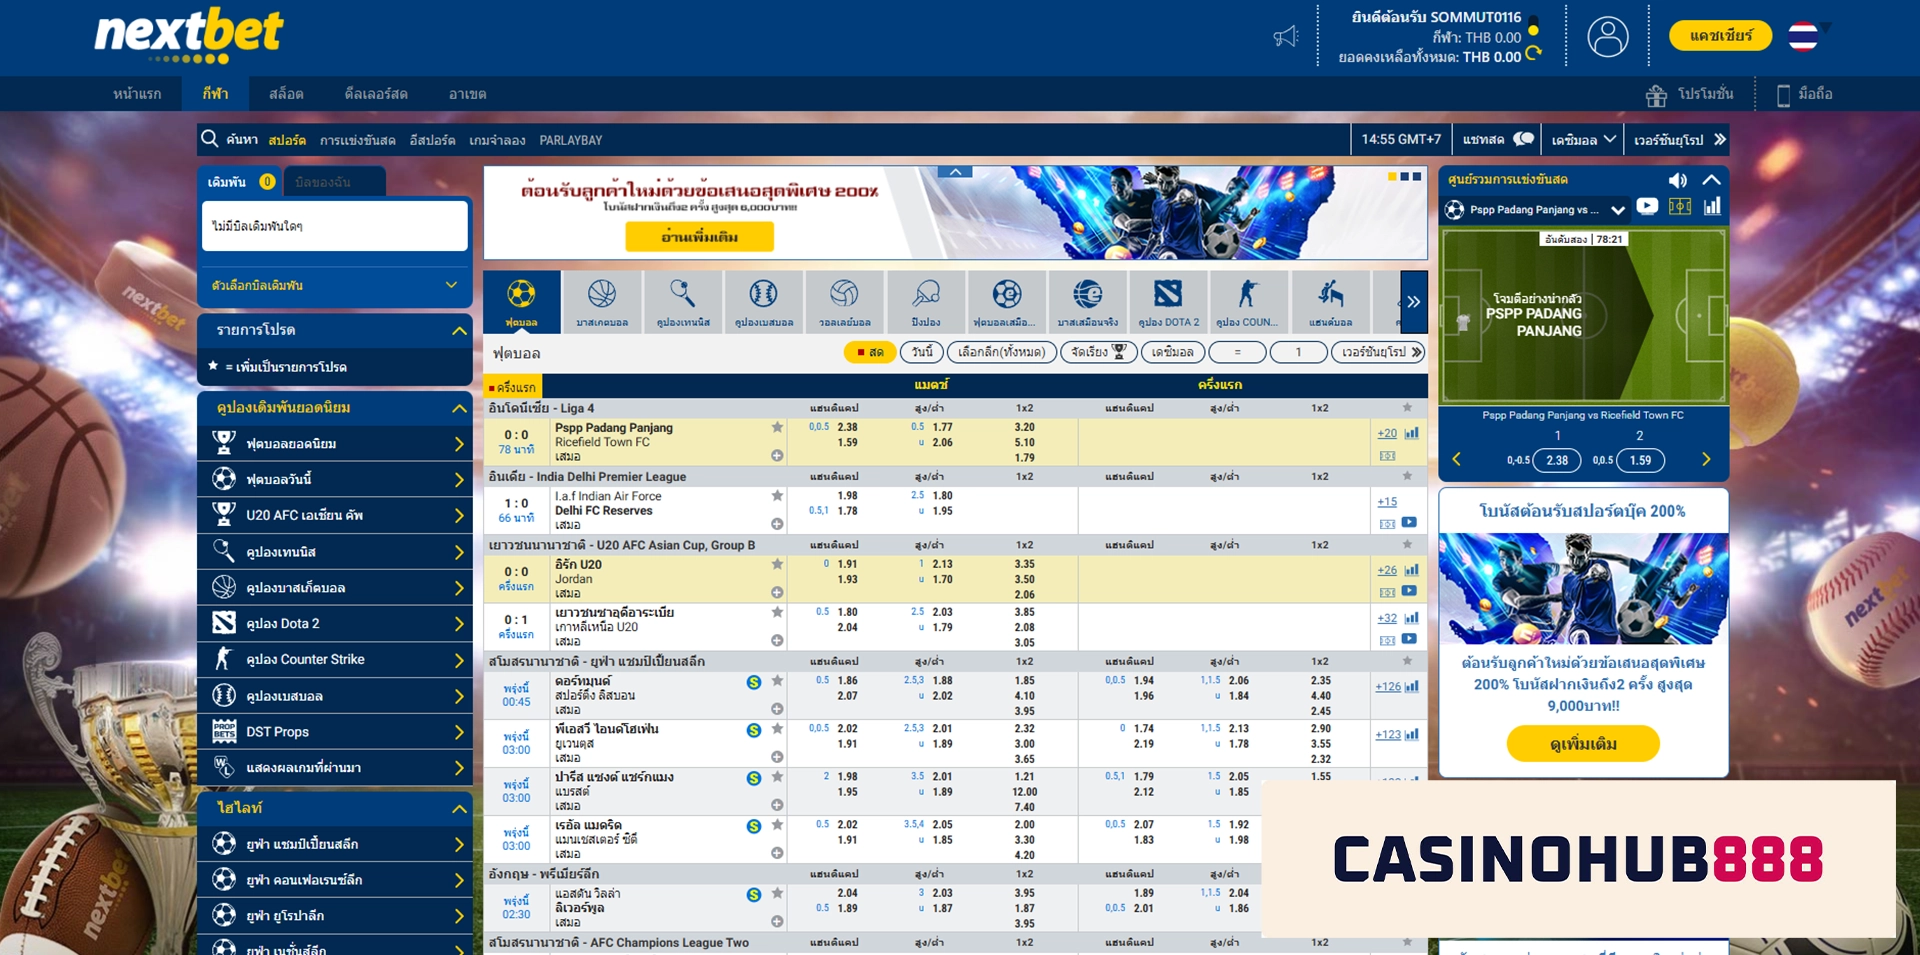The width and height of the screenshot is (1920, 955).
Task: Open the +126 more markets link
Action: click(x=1388, y=687)
